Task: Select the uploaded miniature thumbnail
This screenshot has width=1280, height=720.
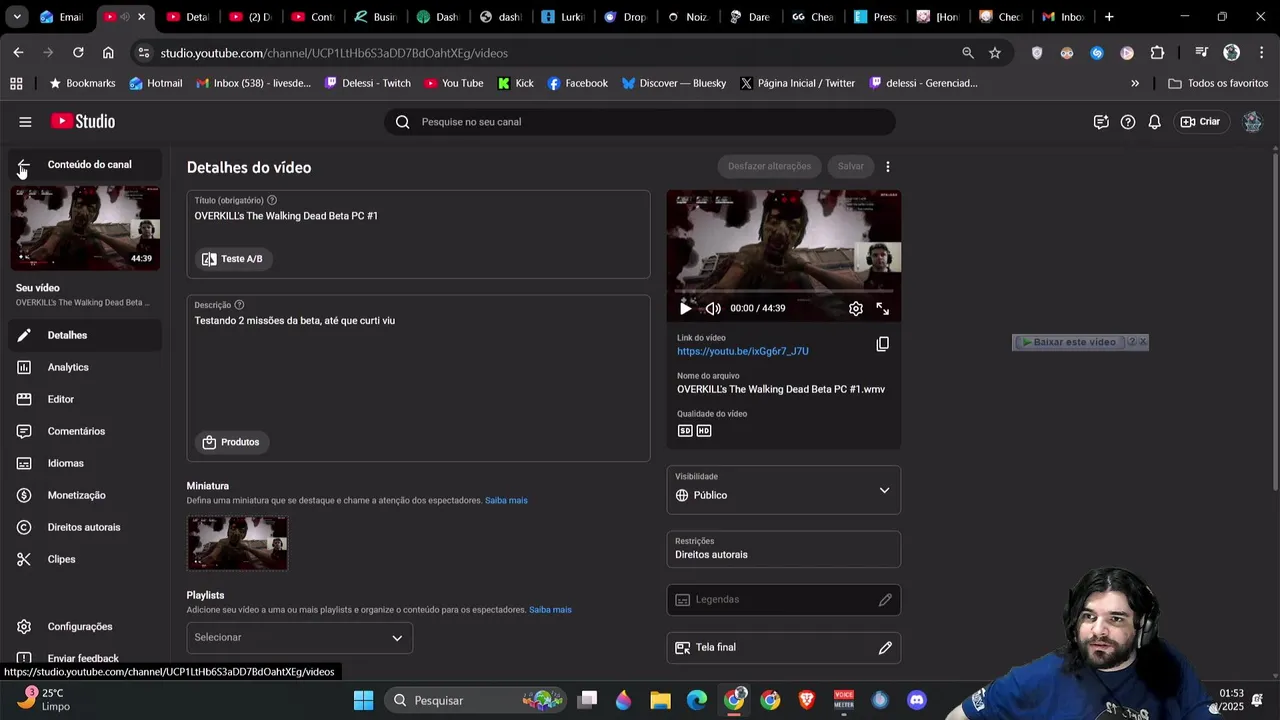Action: pyautogui.click(x=237, y=543)
